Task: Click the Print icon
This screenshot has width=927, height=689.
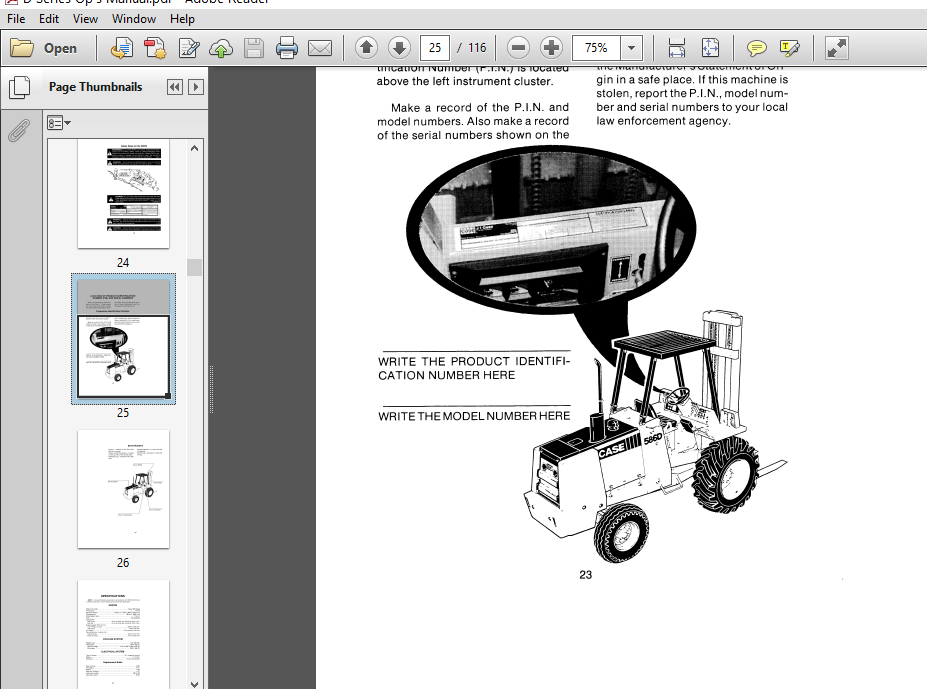Action: pyautogui.click(x=287, y=48)
